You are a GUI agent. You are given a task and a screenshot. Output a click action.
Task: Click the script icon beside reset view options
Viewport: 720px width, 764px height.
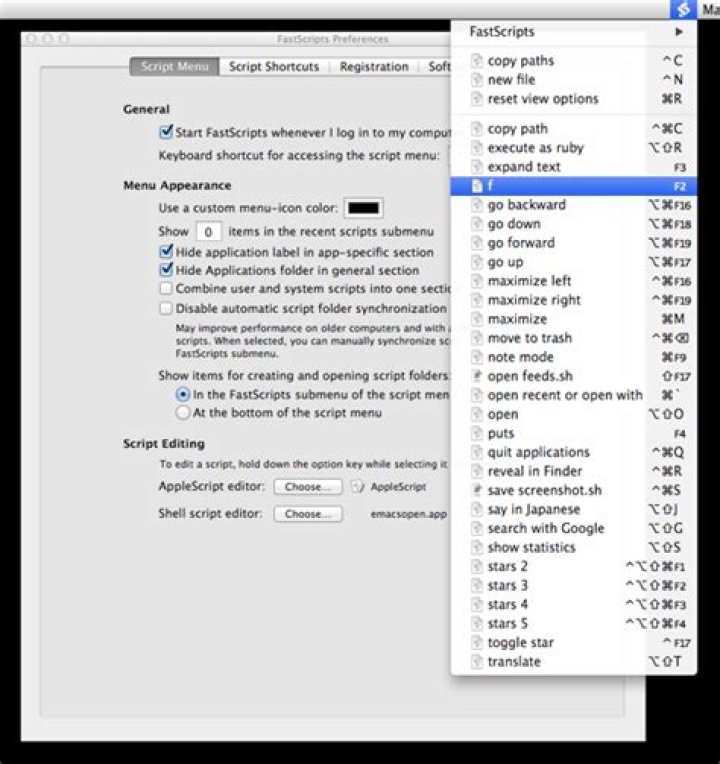pos(477,99)
